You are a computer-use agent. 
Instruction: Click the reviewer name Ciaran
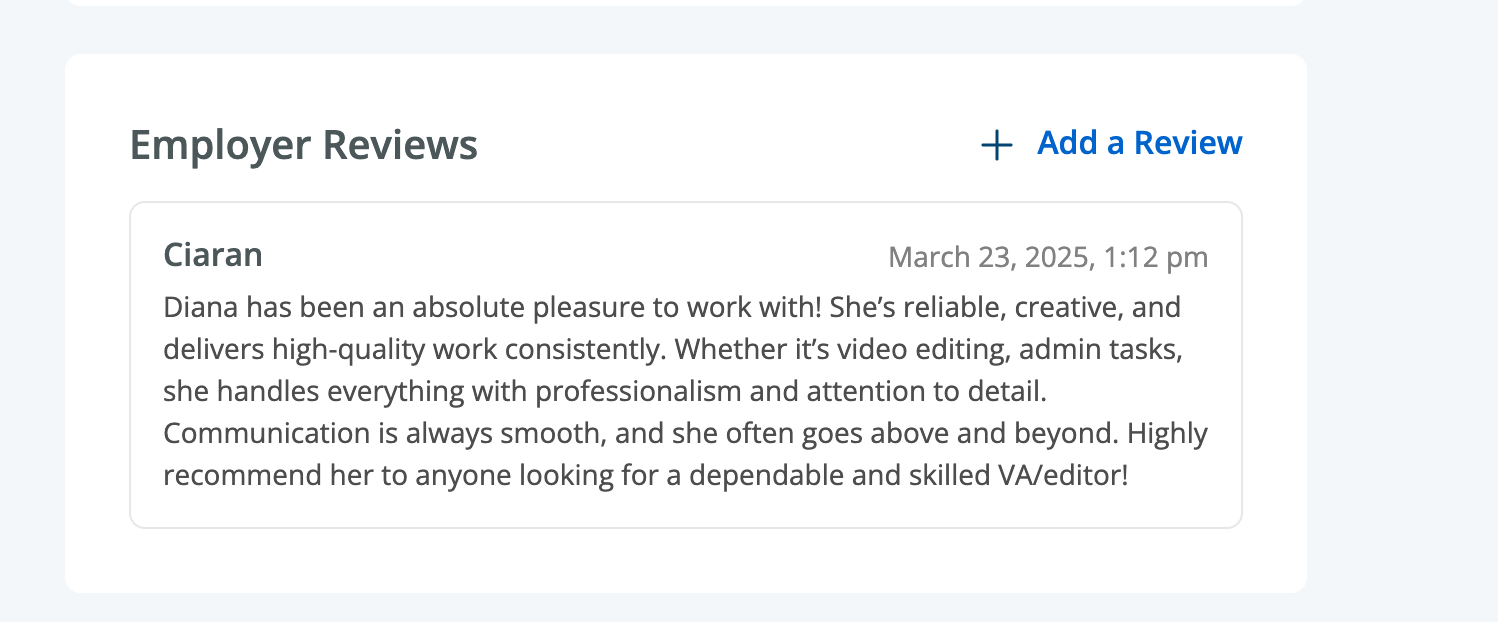[213, 255]
